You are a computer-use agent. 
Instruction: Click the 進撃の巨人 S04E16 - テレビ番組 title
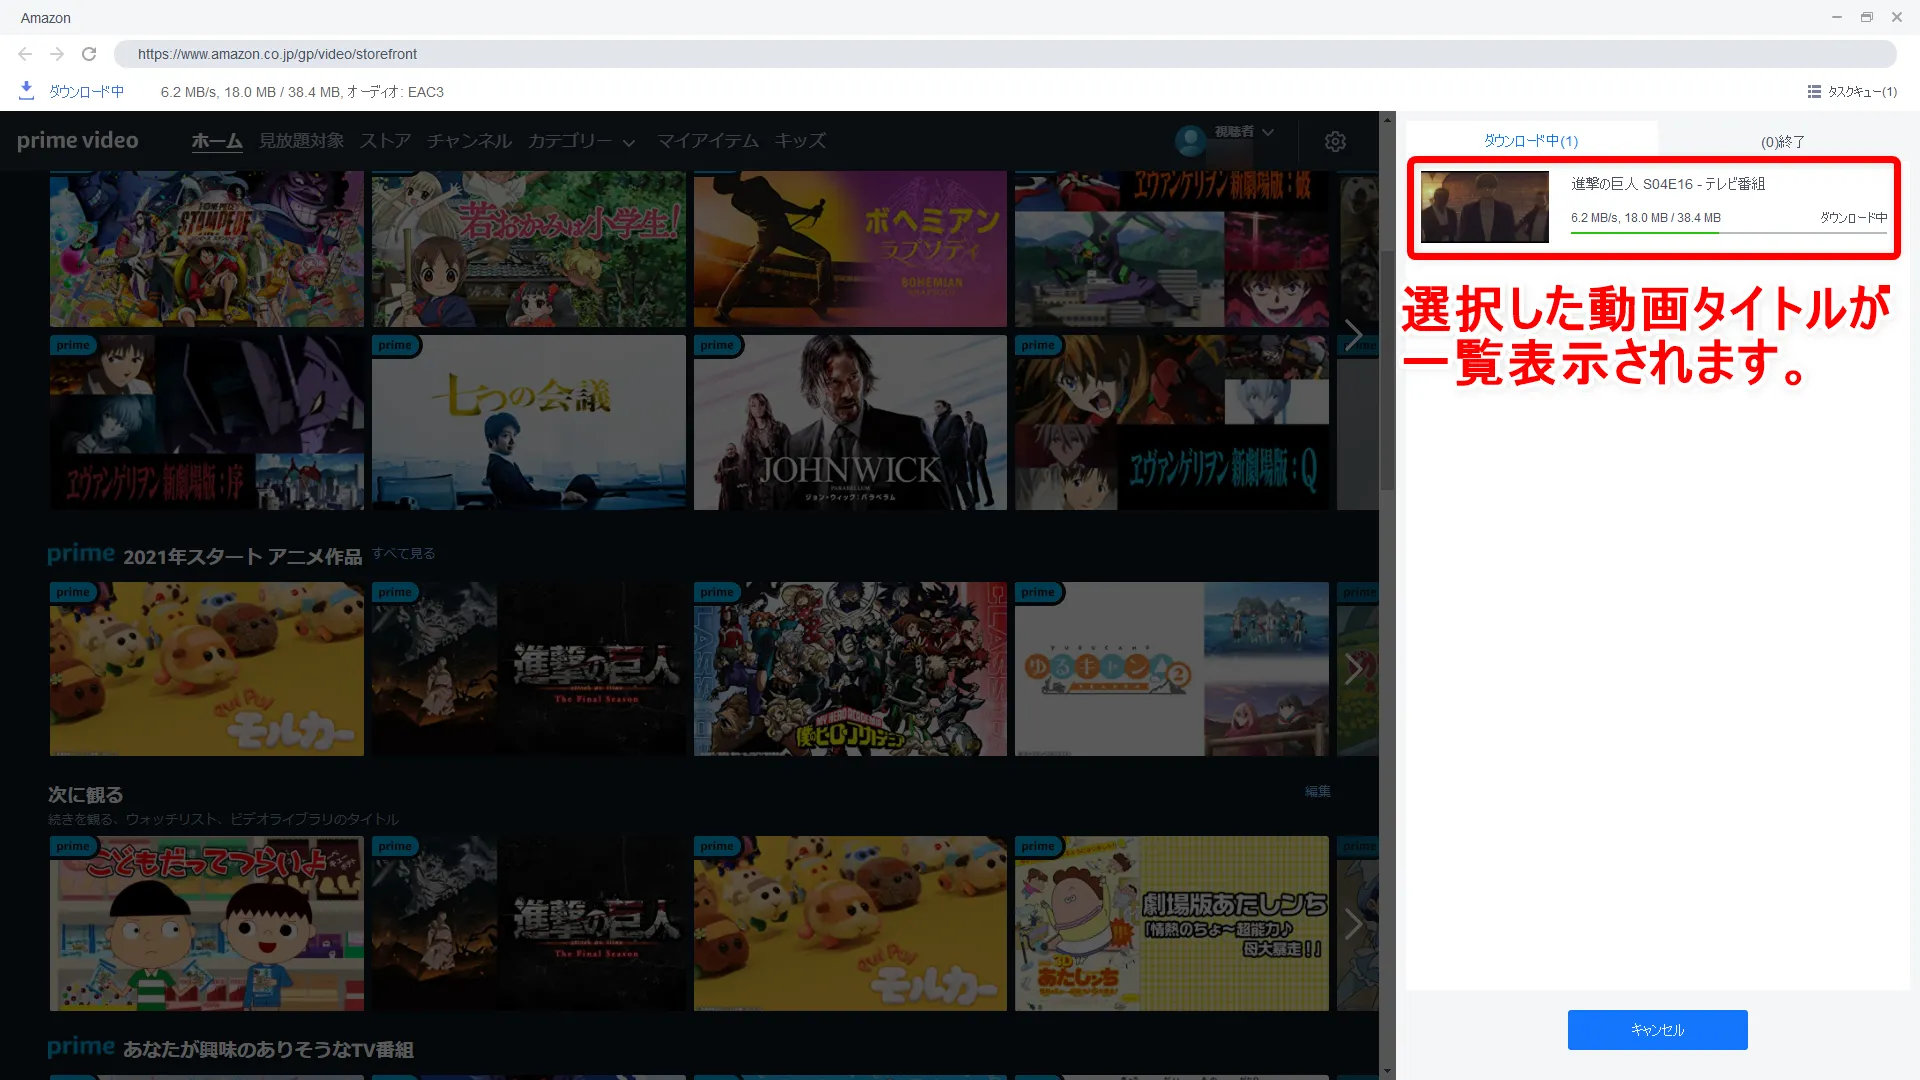(x=1668, y=184)
